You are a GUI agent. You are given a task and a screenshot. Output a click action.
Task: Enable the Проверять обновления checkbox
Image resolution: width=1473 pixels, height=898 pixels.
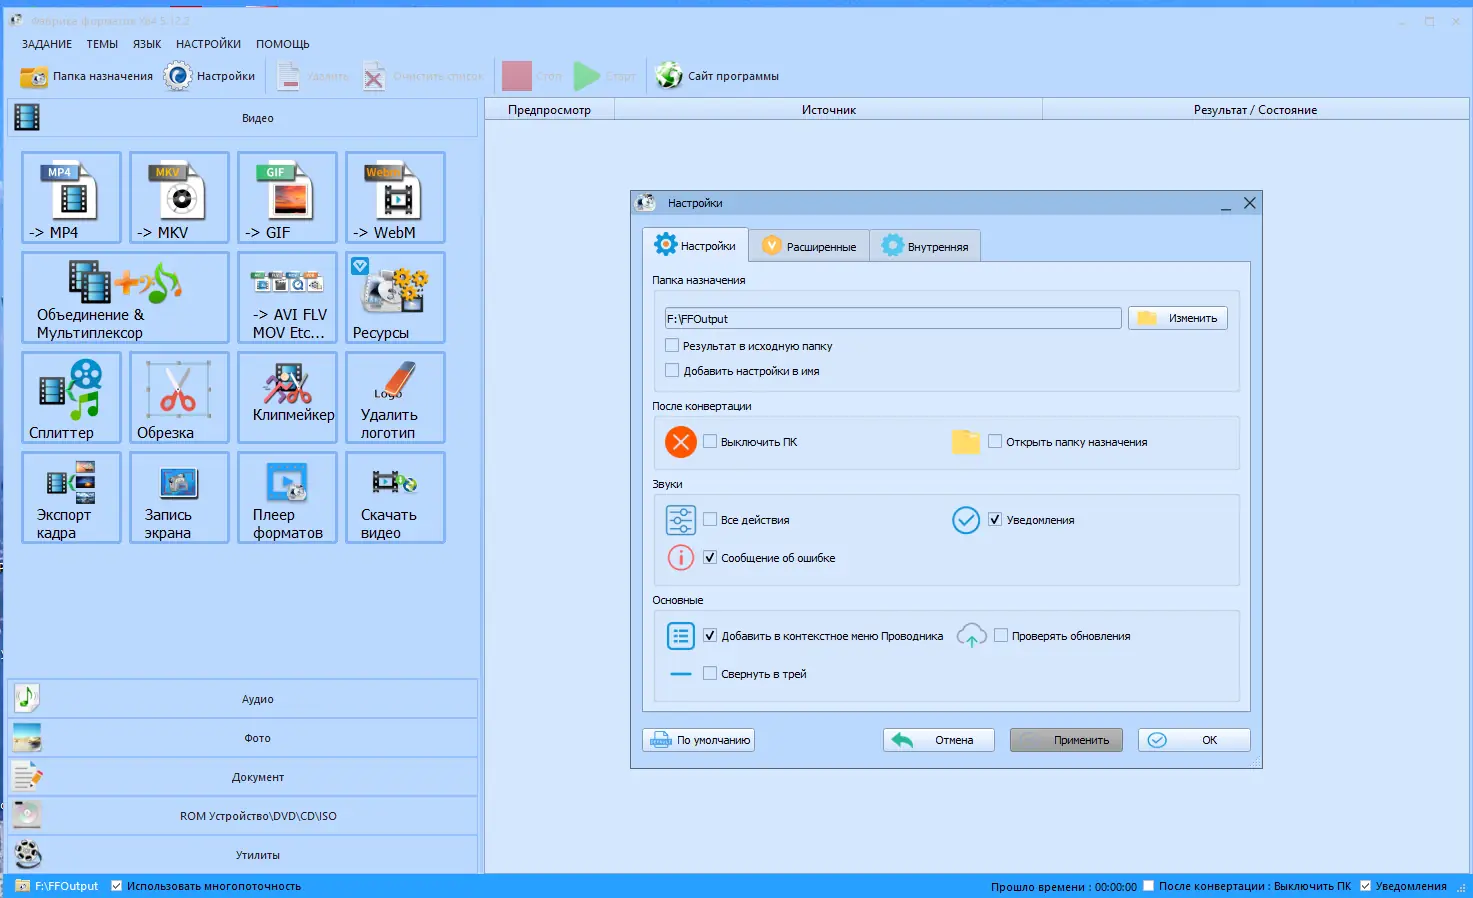(x=1001, y=636)
